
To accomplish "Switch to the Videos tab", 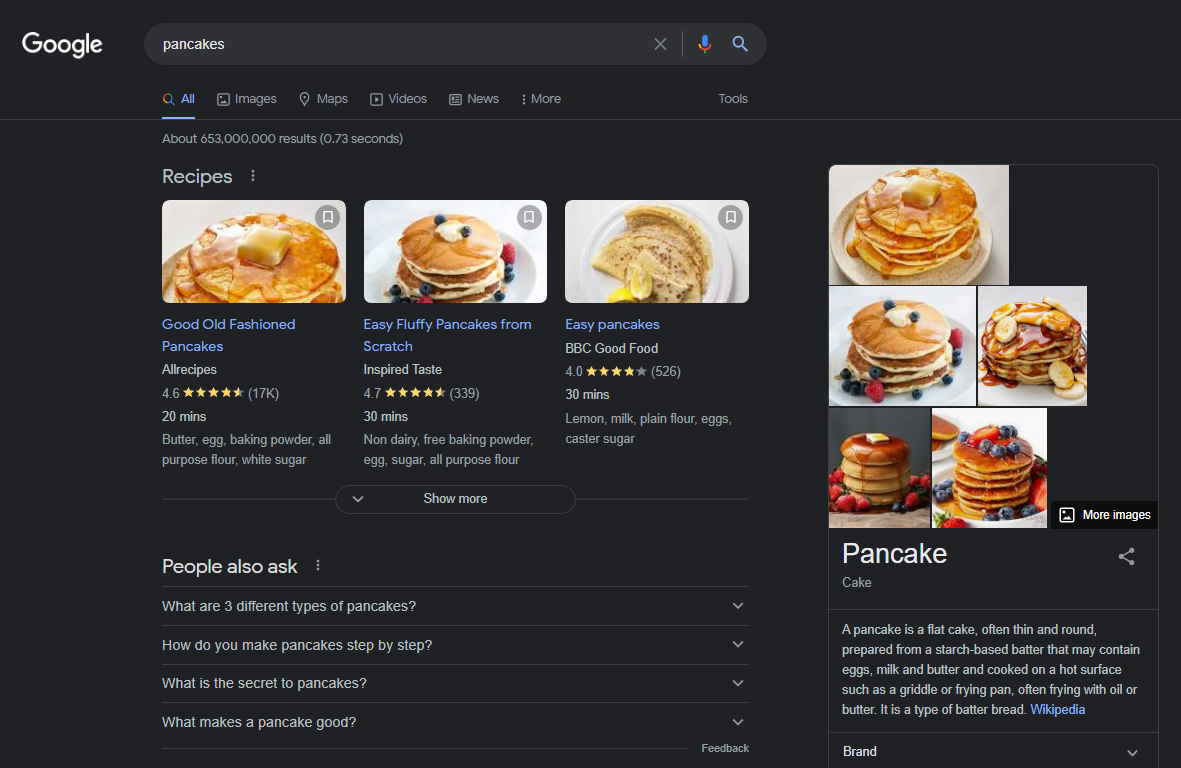I will 398,99.
